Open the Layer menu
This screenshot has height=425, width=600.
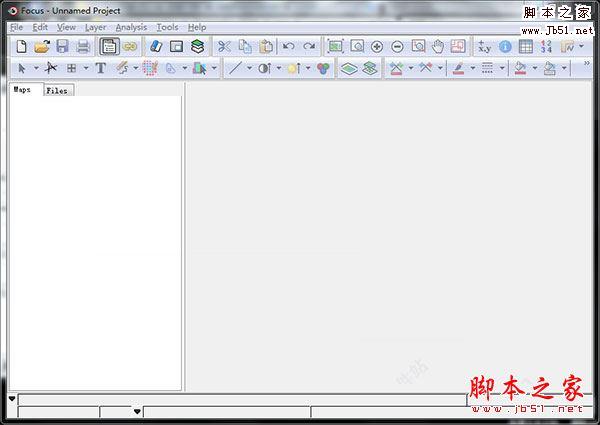click(95, 27)
